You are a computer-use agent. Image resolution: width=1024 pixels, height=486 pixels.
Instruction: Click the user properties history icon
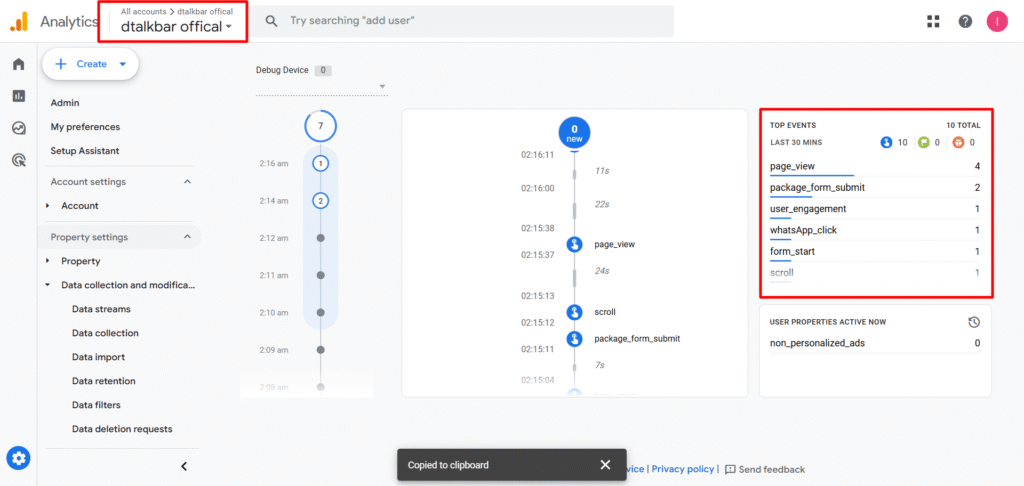pos(973,322)
